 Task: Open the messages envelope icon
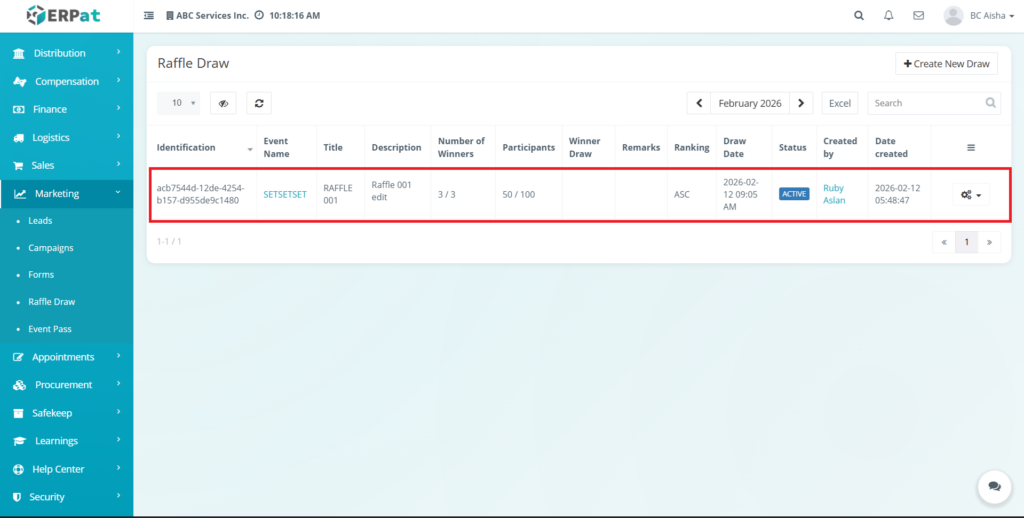[x=918, y=16]
